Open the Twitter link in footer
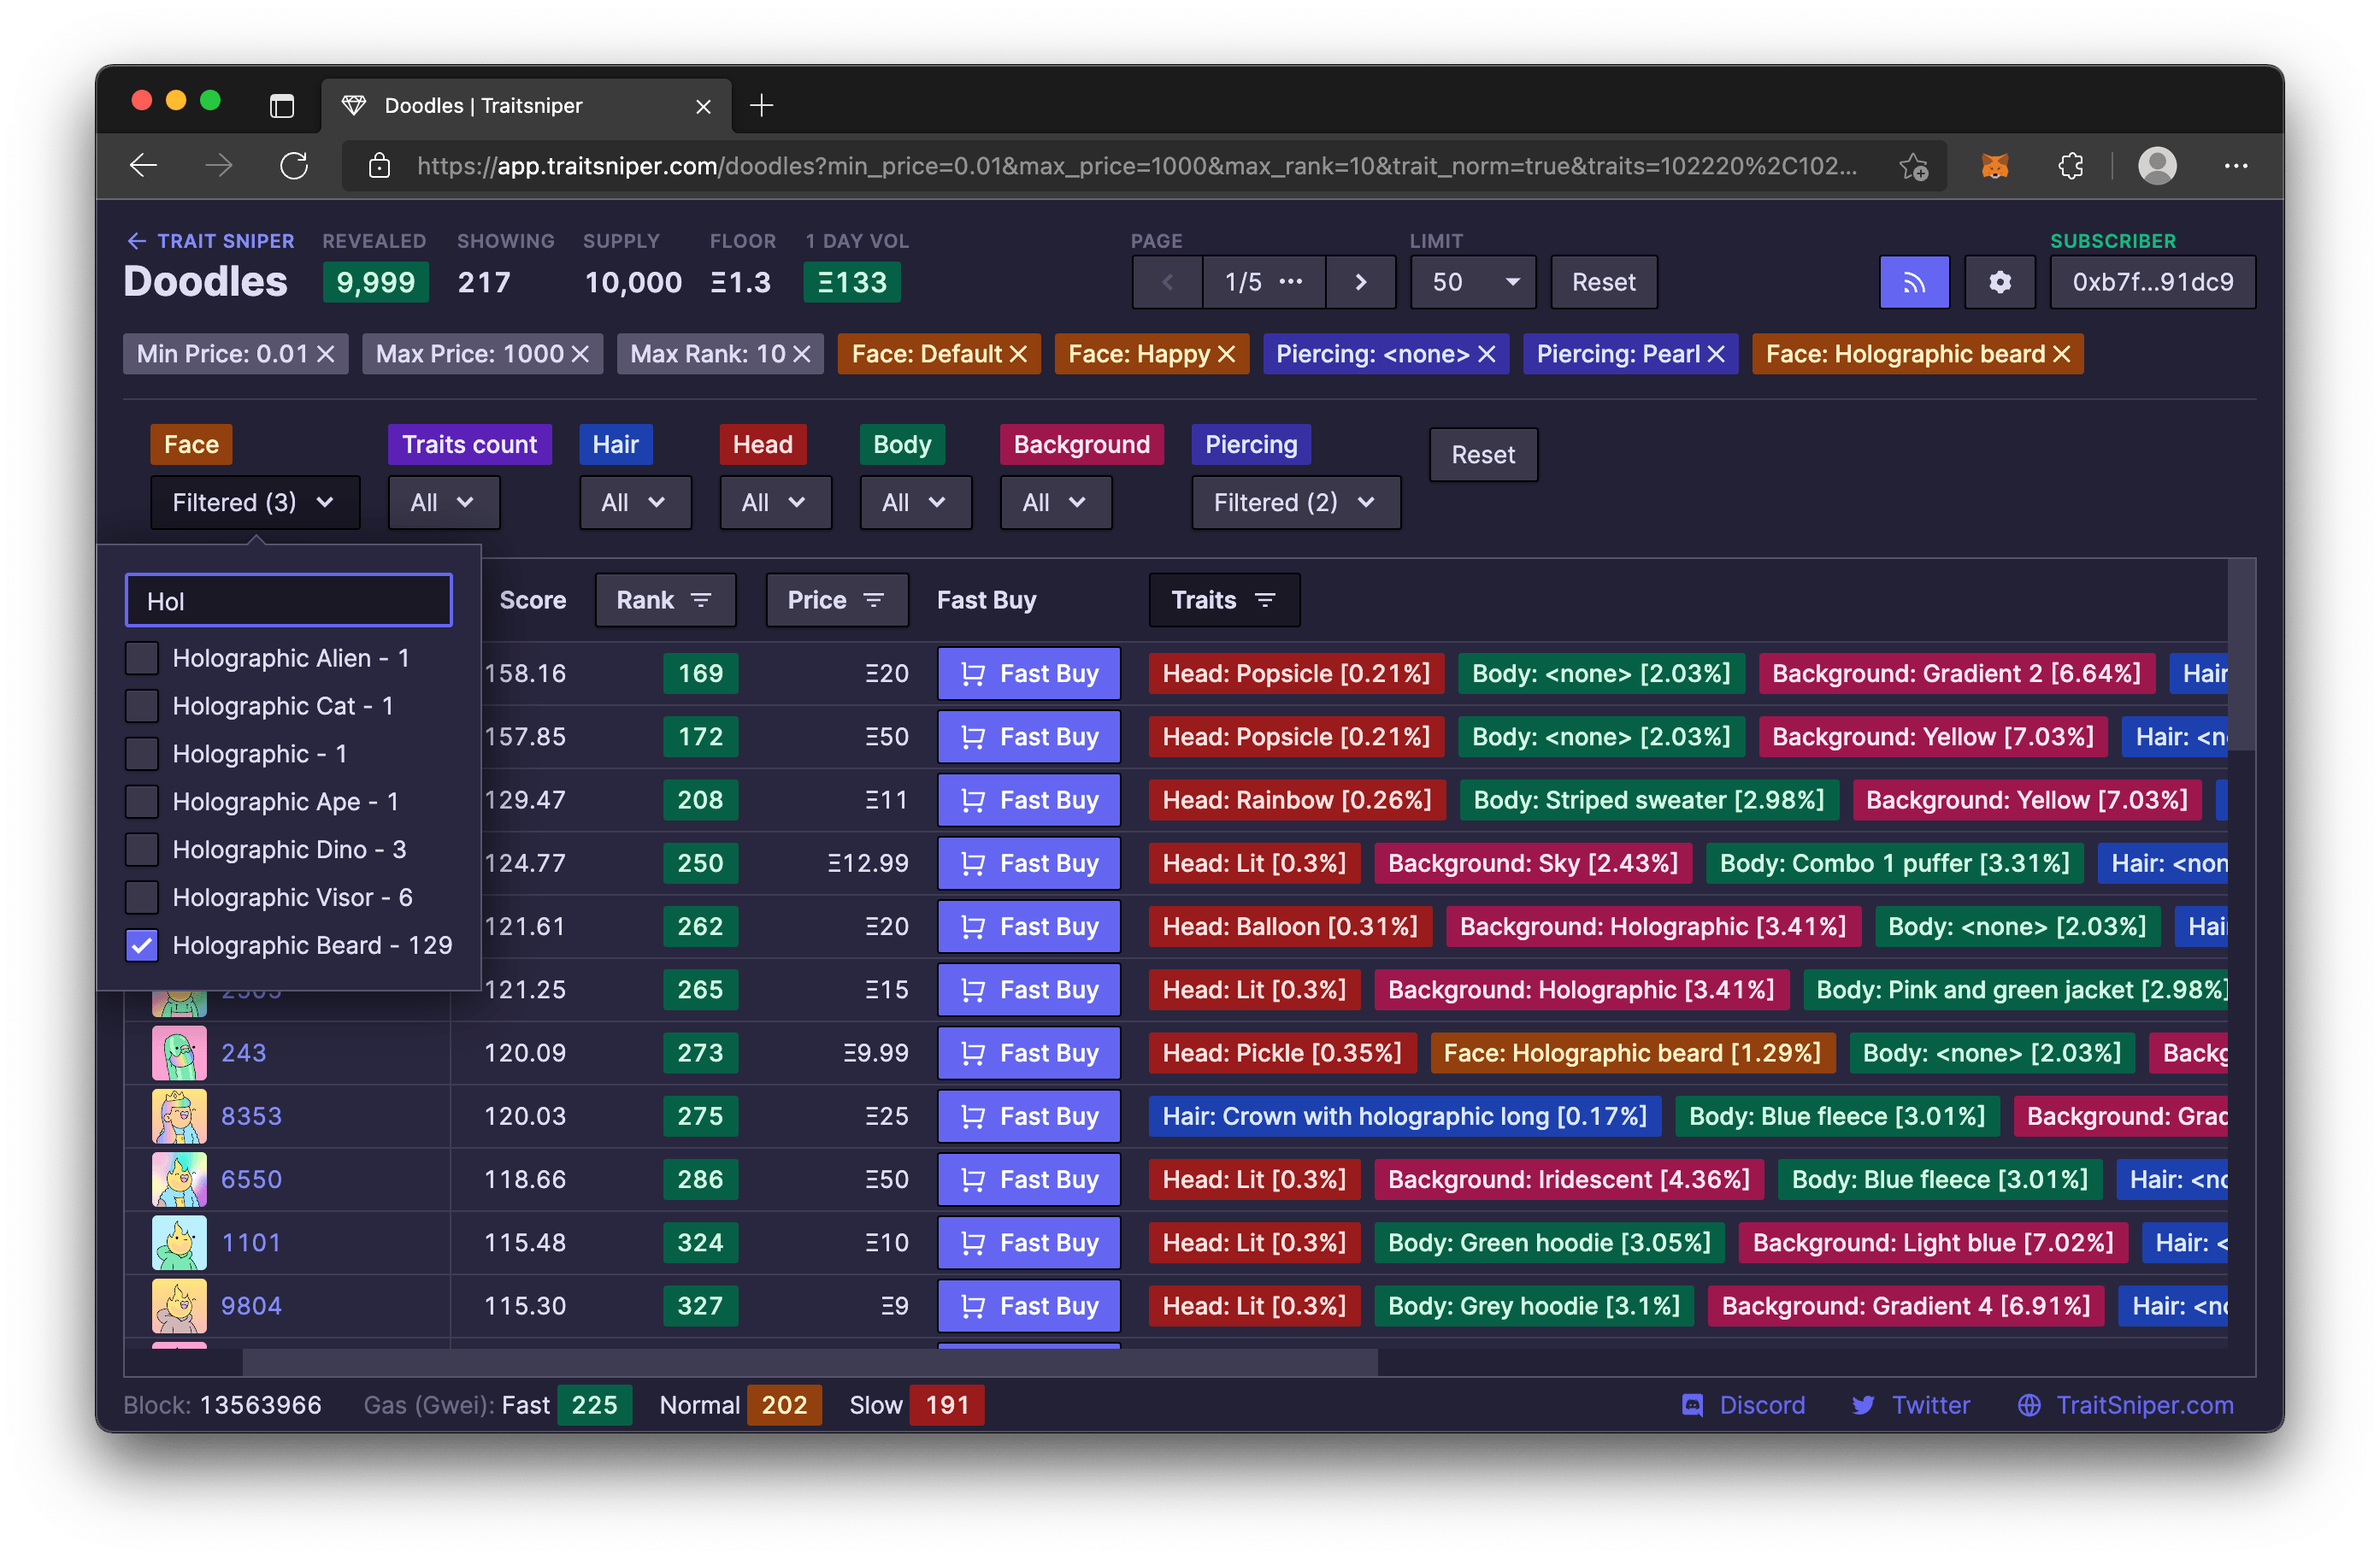This screenshot has height=1559, width=2380. (x=1910, y=1405)
